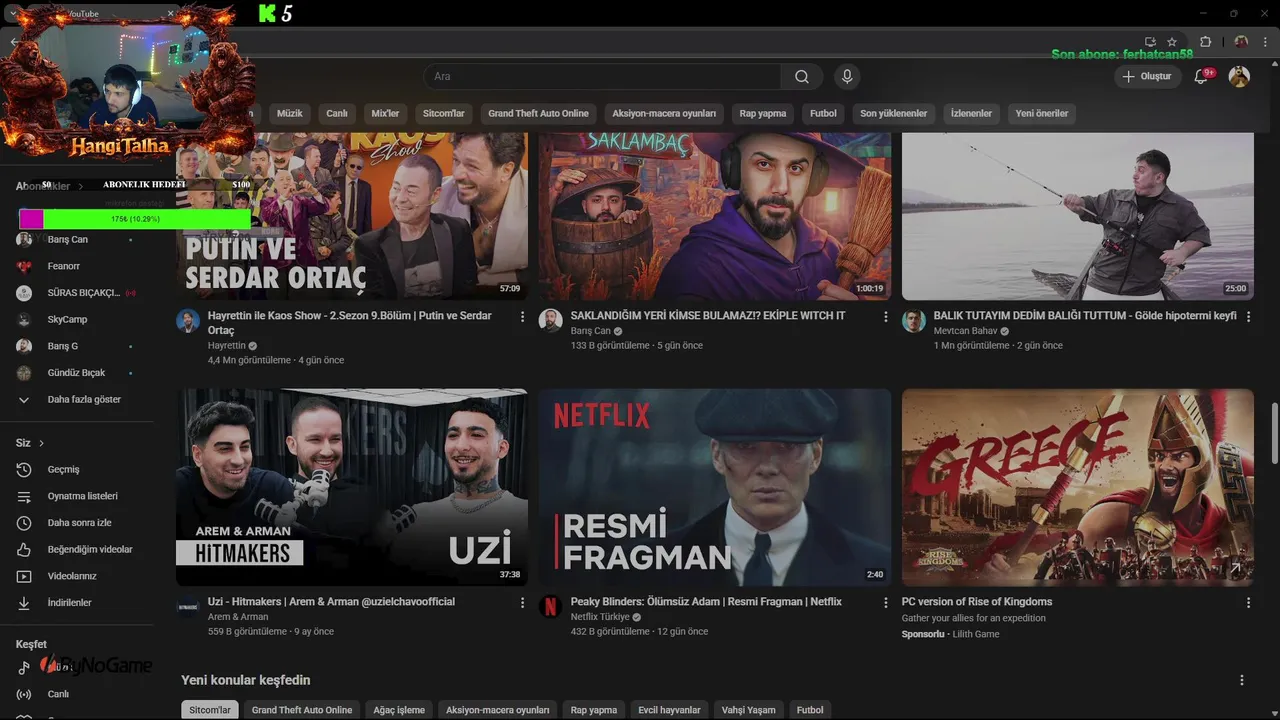1280x720 pixels.
Task: Open account avatar menu
Action: tap(1239, 77)
